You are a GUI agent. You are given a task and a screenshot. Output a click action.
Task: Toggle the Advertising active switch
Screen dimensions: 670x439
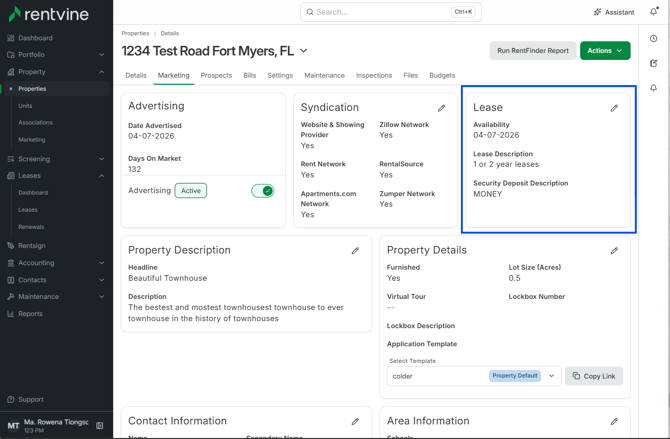point(262,191)
